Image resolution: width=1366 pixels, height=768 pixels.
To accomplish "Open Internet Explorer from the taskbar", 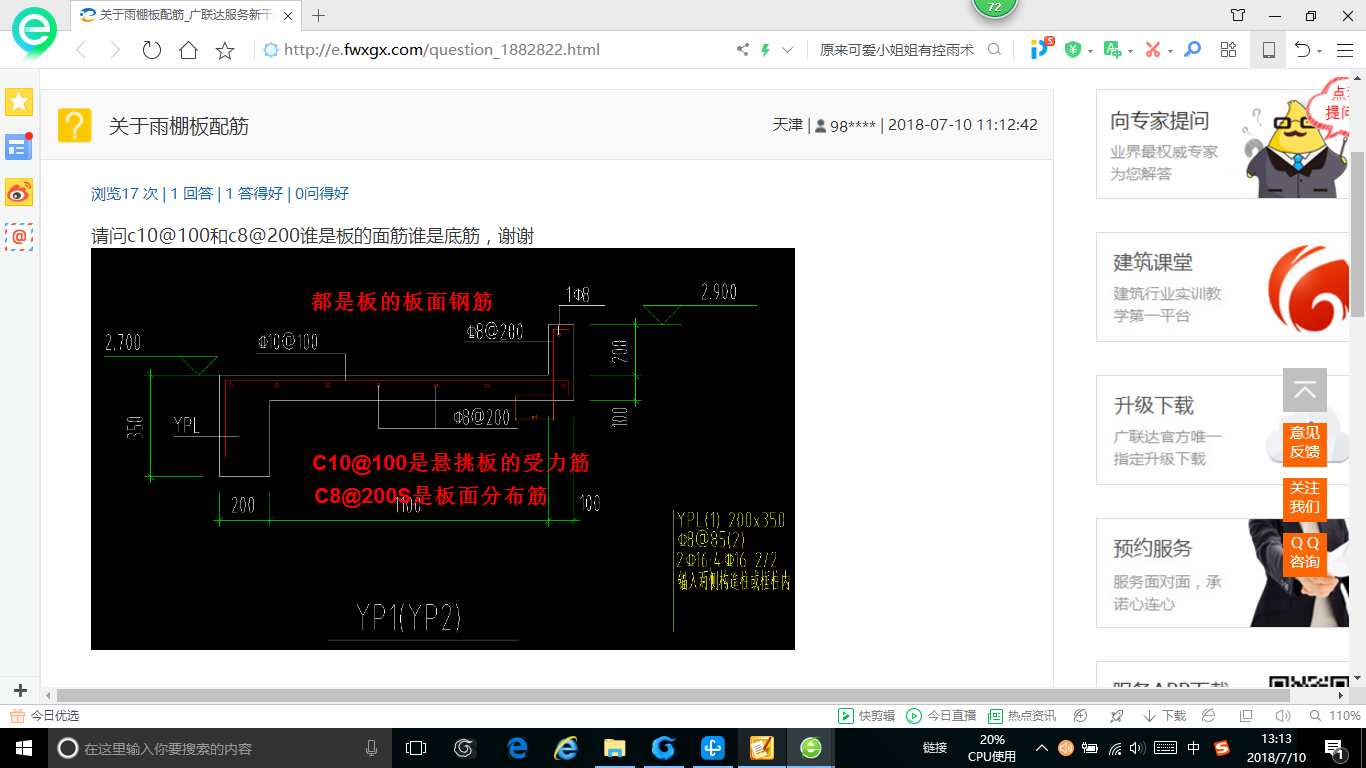I will (565, 748).
